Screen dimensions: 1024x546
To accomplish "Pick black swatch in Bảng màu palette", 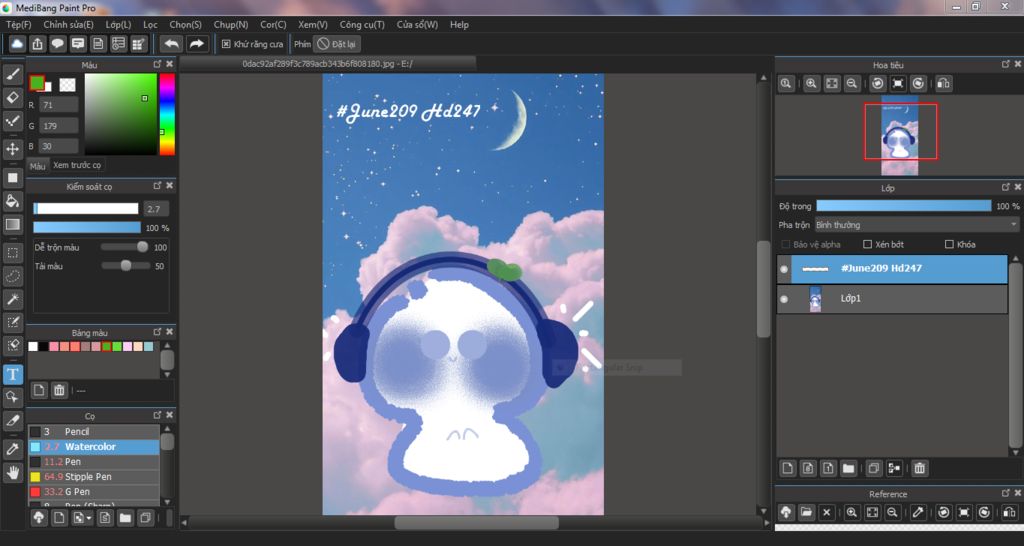I will point(43,347).
